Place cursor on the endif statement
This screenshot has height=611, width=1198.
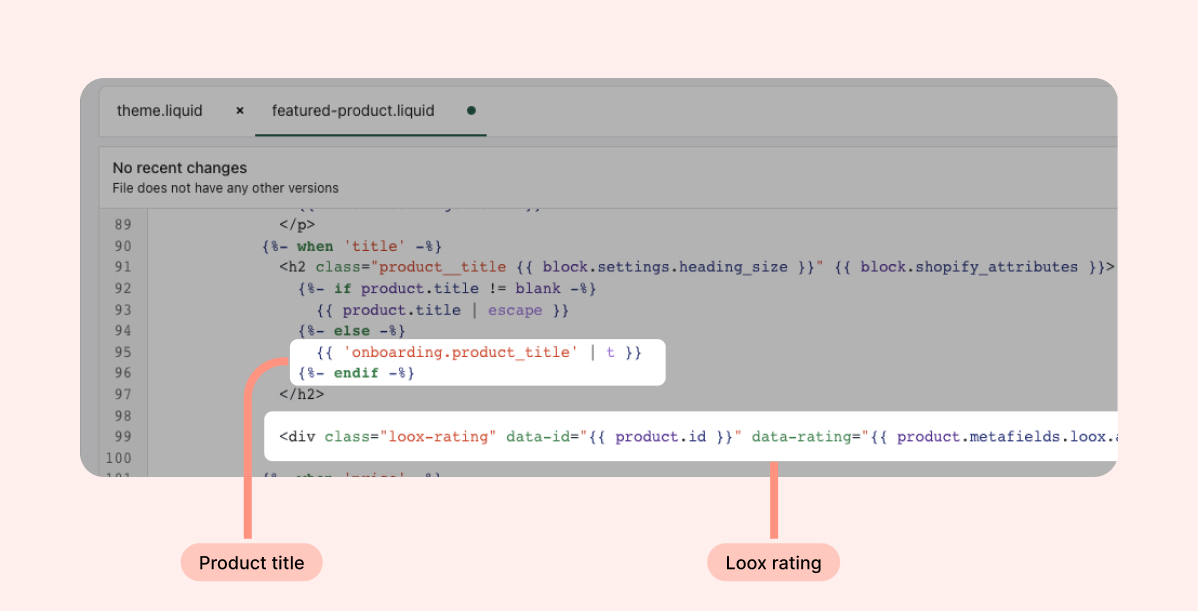tap(355, 373)
